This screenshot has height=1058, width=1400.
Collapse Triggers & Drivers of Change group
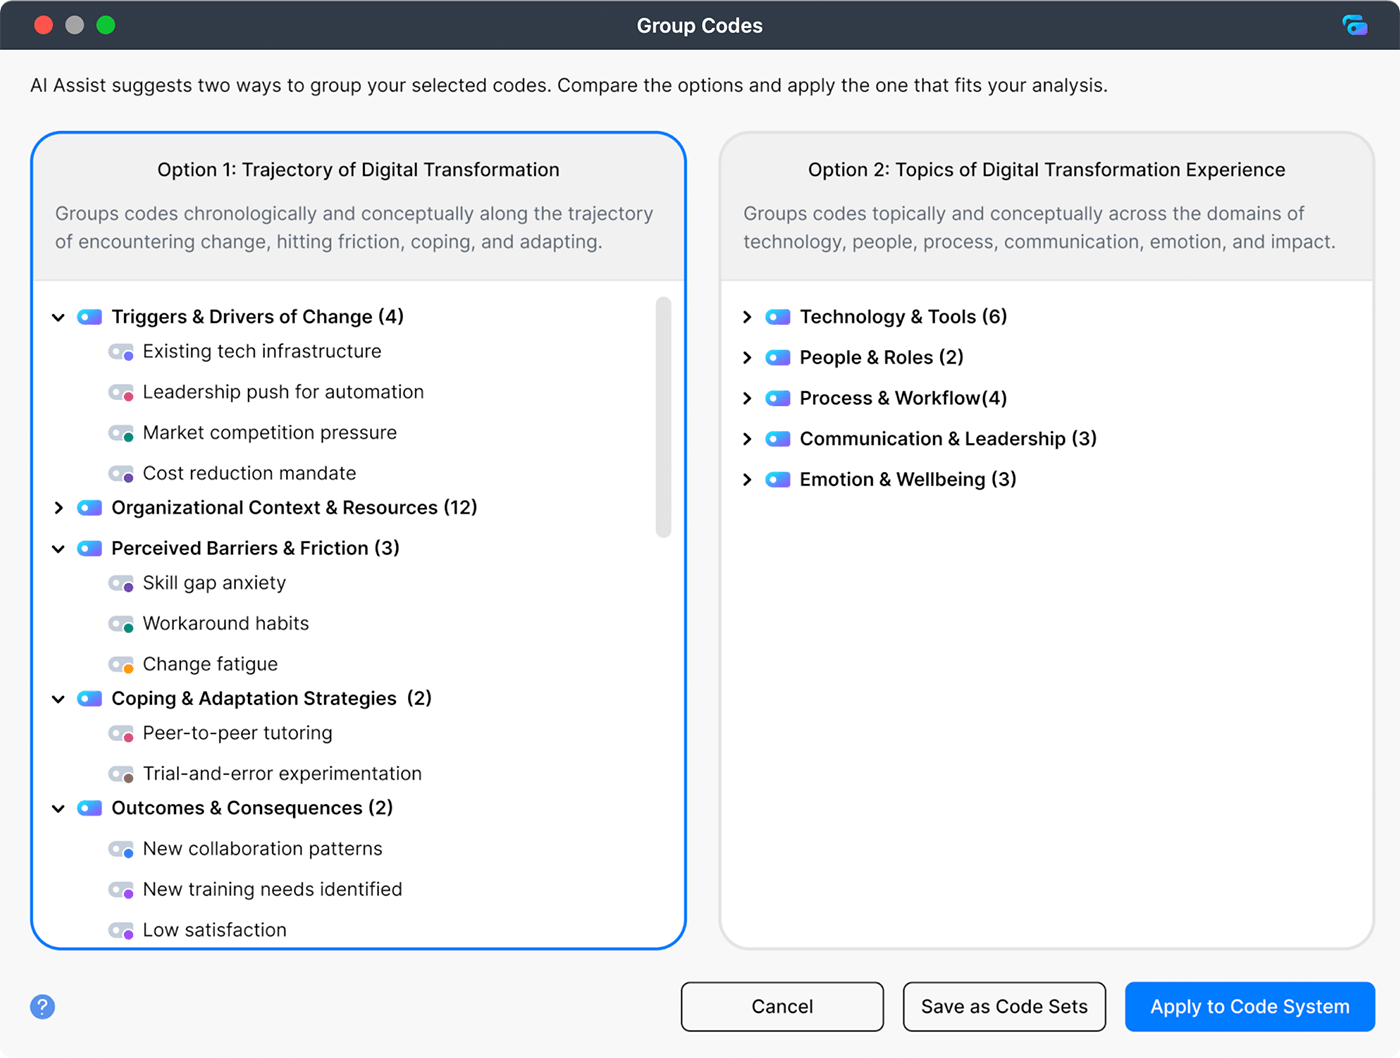point(58,317)
